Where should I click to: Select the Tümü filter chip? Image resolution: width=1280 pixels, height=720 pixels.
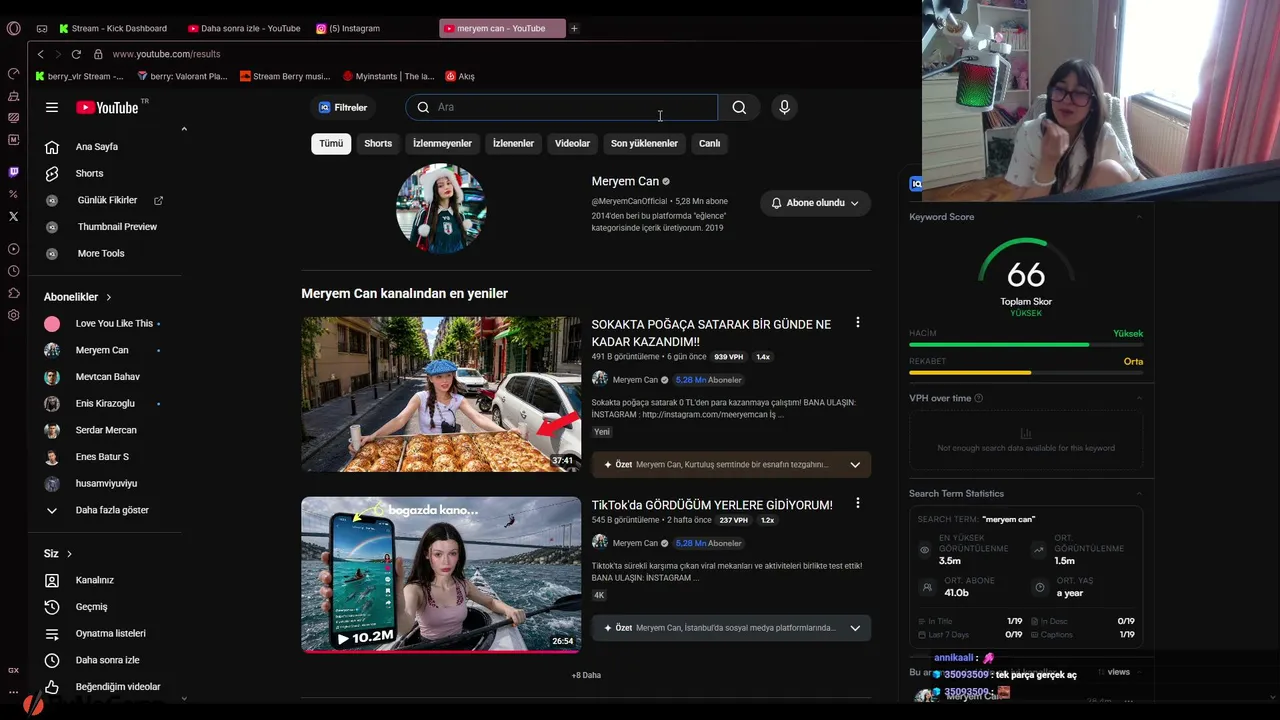331,143
